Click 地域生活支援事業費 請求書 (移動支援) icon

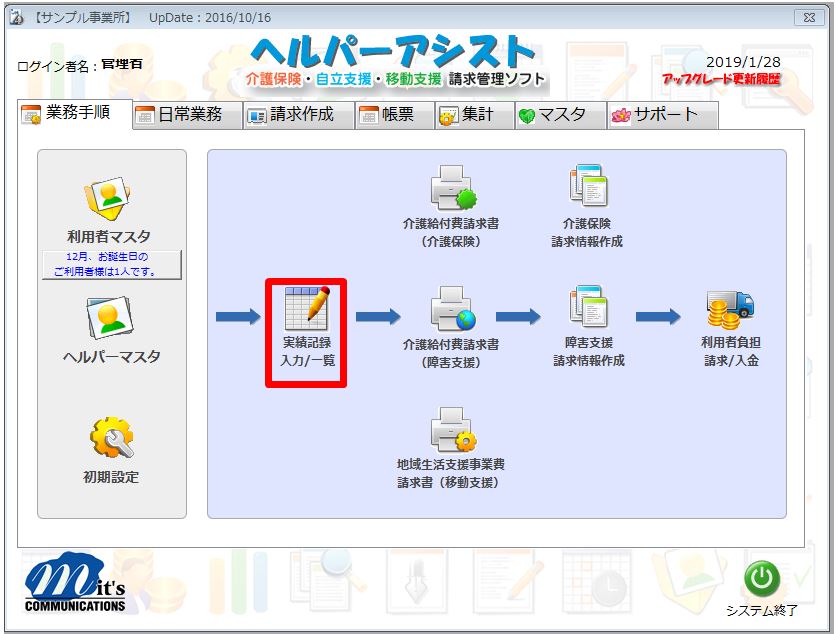pos(451,429)
